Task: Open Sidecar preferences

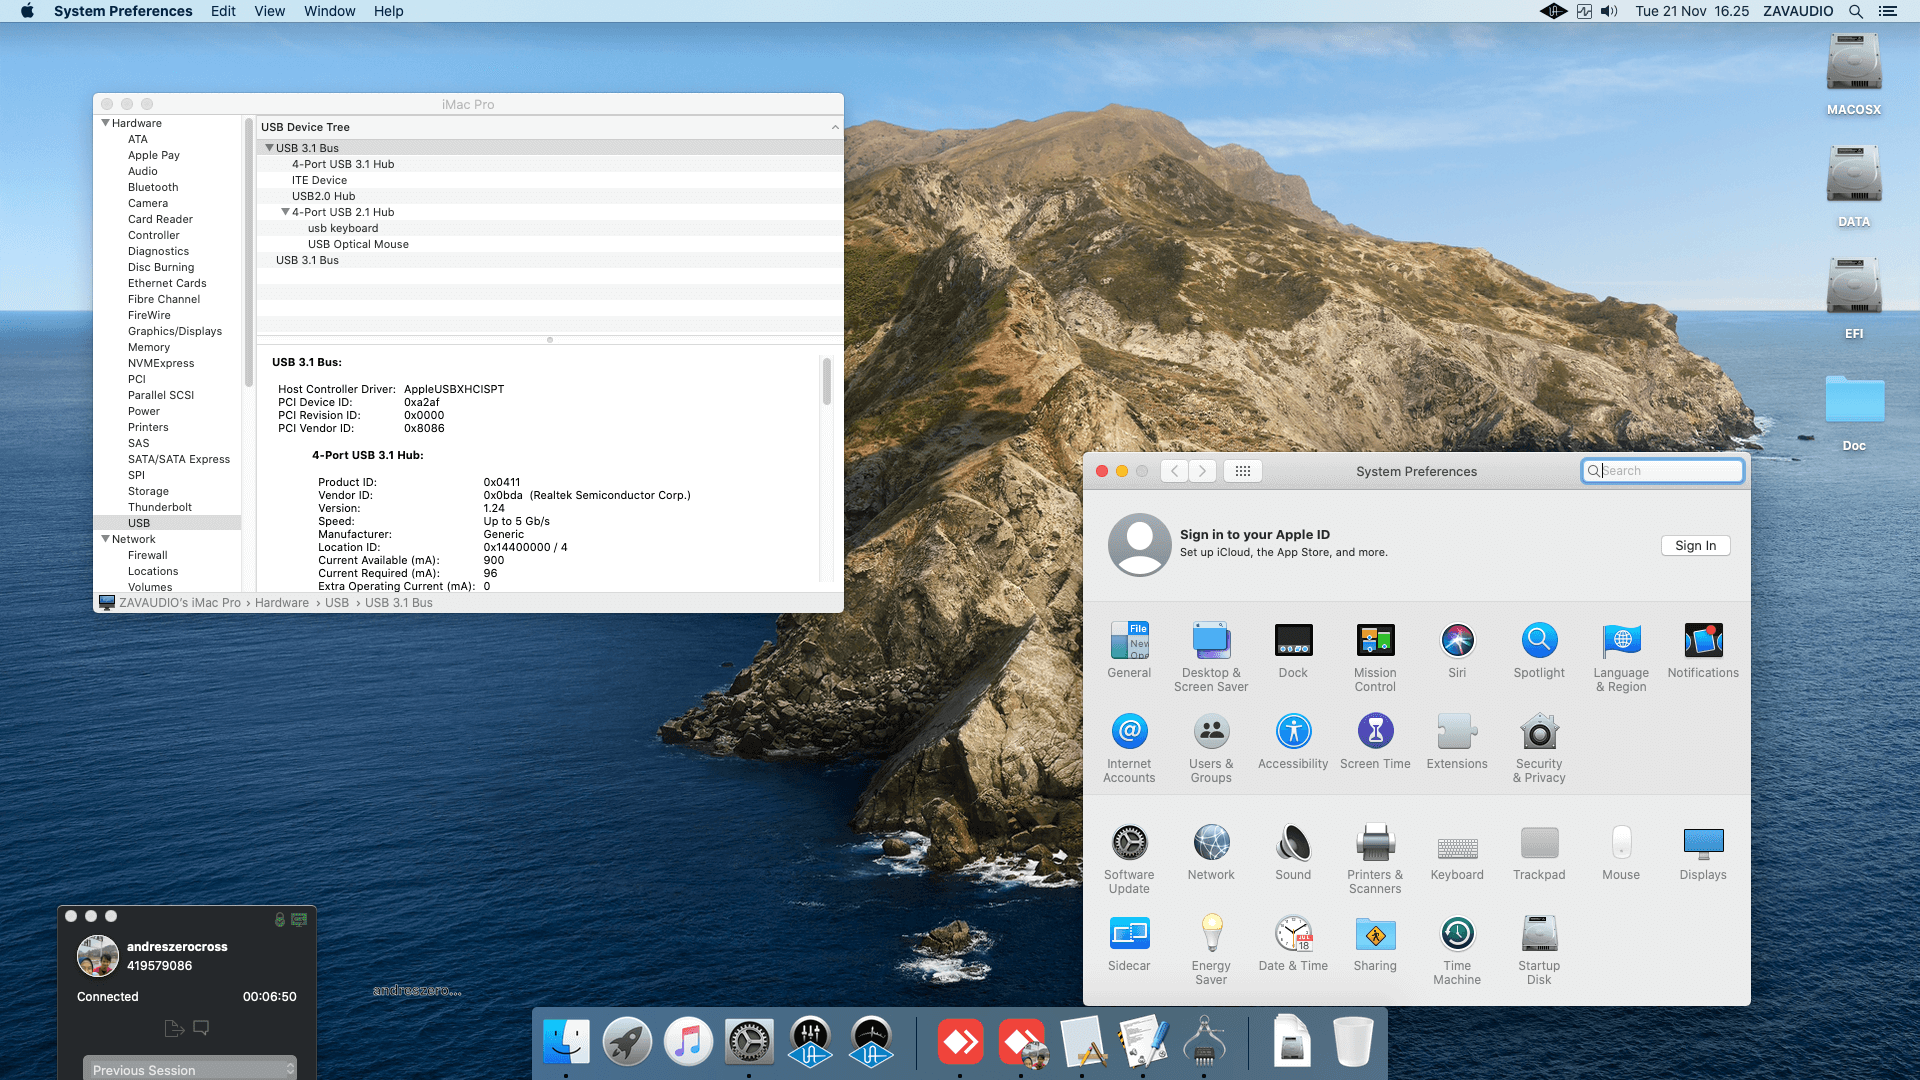Action: coord(1129,943)
